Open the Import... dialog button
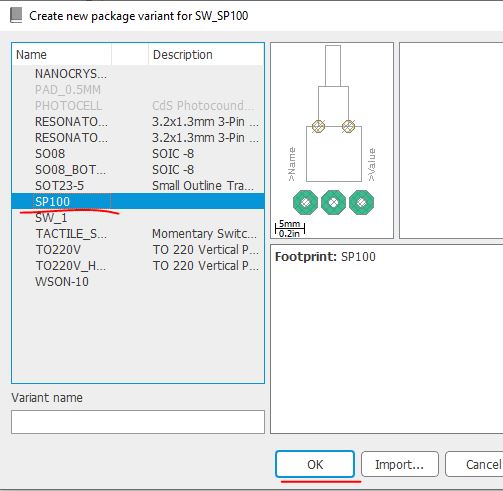503x491 pixels. (400, 464)
